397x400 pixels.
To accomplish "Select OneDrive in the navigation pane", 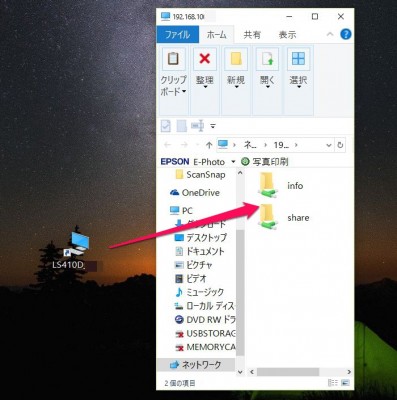I will tap(195, 192).
